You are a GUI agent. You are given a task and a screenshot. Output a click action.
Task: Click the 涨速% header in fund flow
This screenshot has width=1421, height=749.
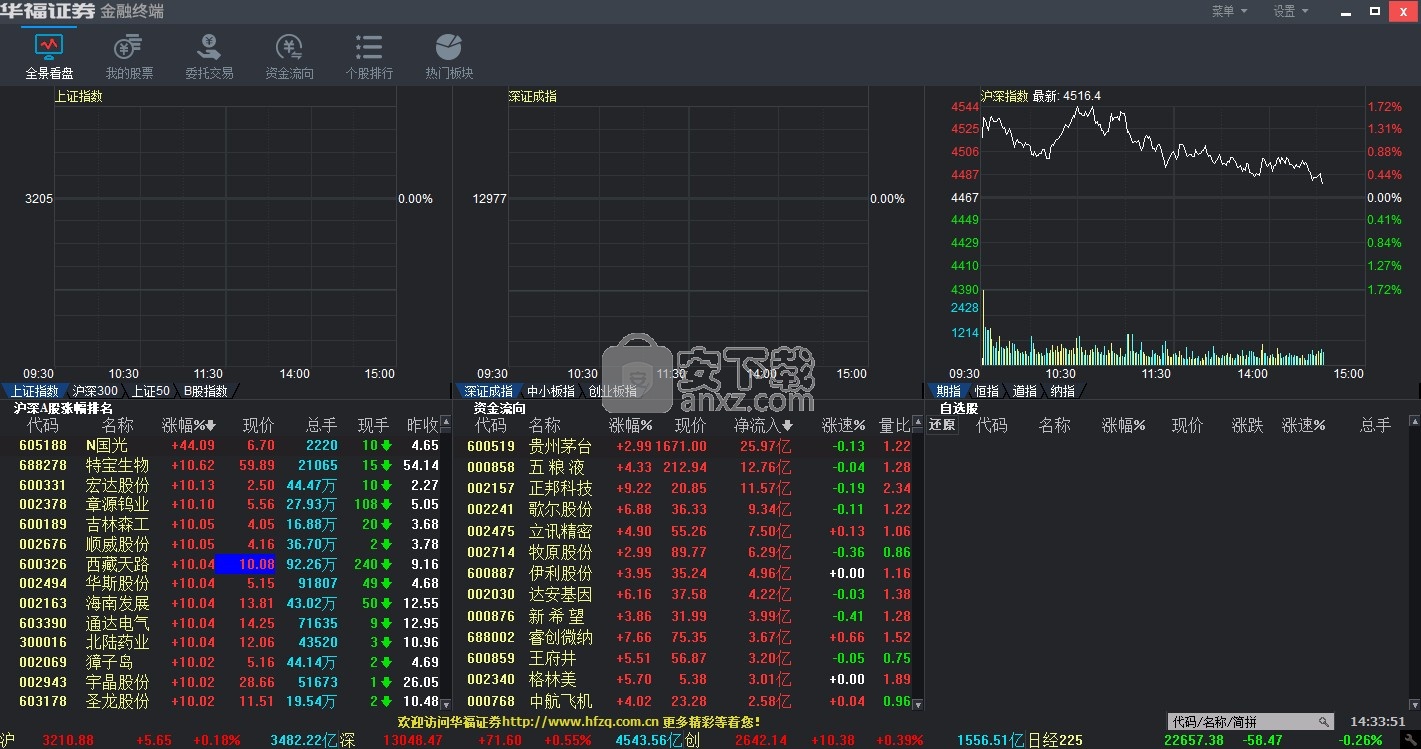(844, 426)
